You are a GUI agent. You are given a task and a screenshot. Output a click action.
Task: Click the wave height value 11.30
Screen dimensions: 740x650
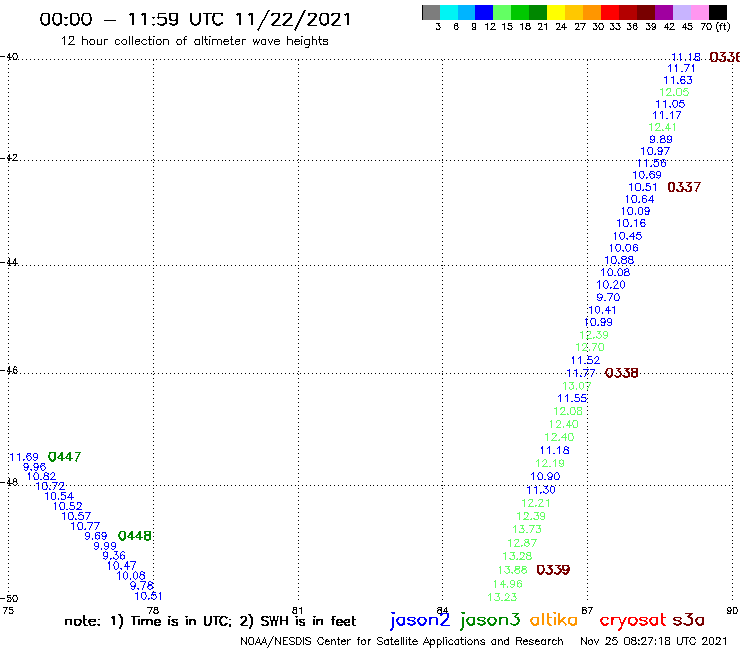click(541, 490)
